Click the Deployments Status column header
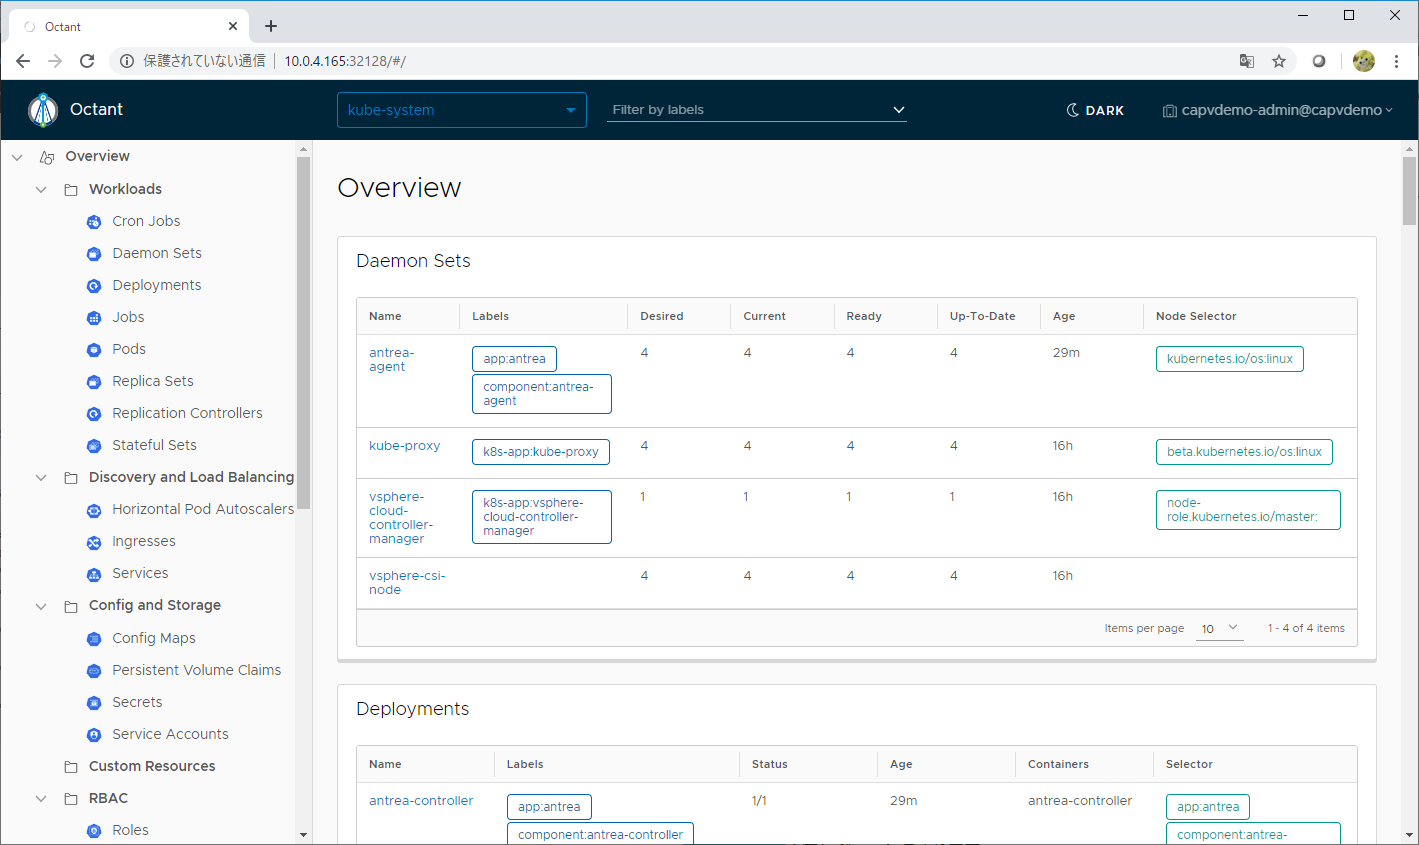The height and width of the screenshot is (845, 1419). point(770,764)
